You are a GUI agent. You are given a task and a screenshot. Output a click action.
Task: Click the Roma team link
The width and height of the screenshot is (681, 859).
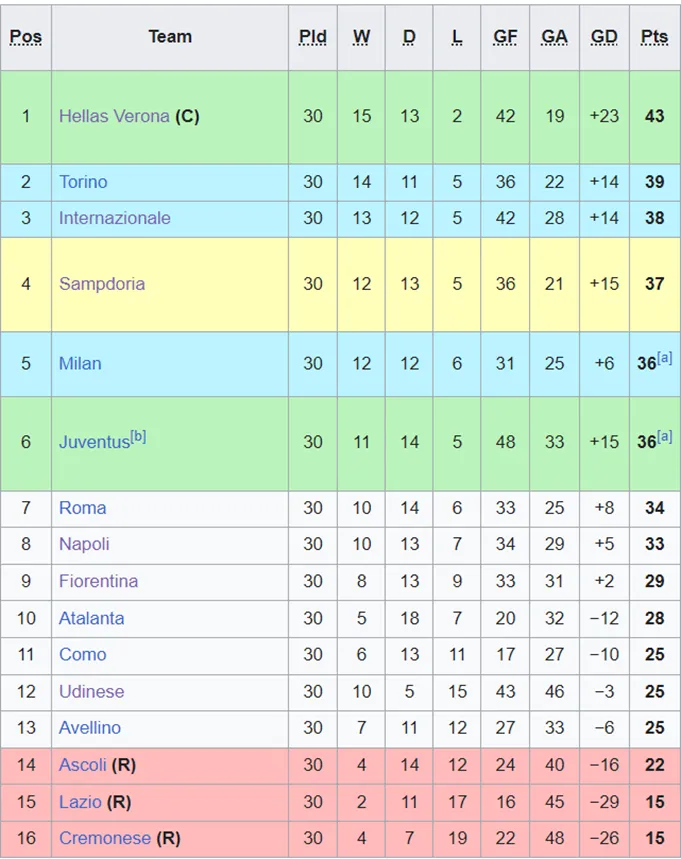(x=82, y=508)
